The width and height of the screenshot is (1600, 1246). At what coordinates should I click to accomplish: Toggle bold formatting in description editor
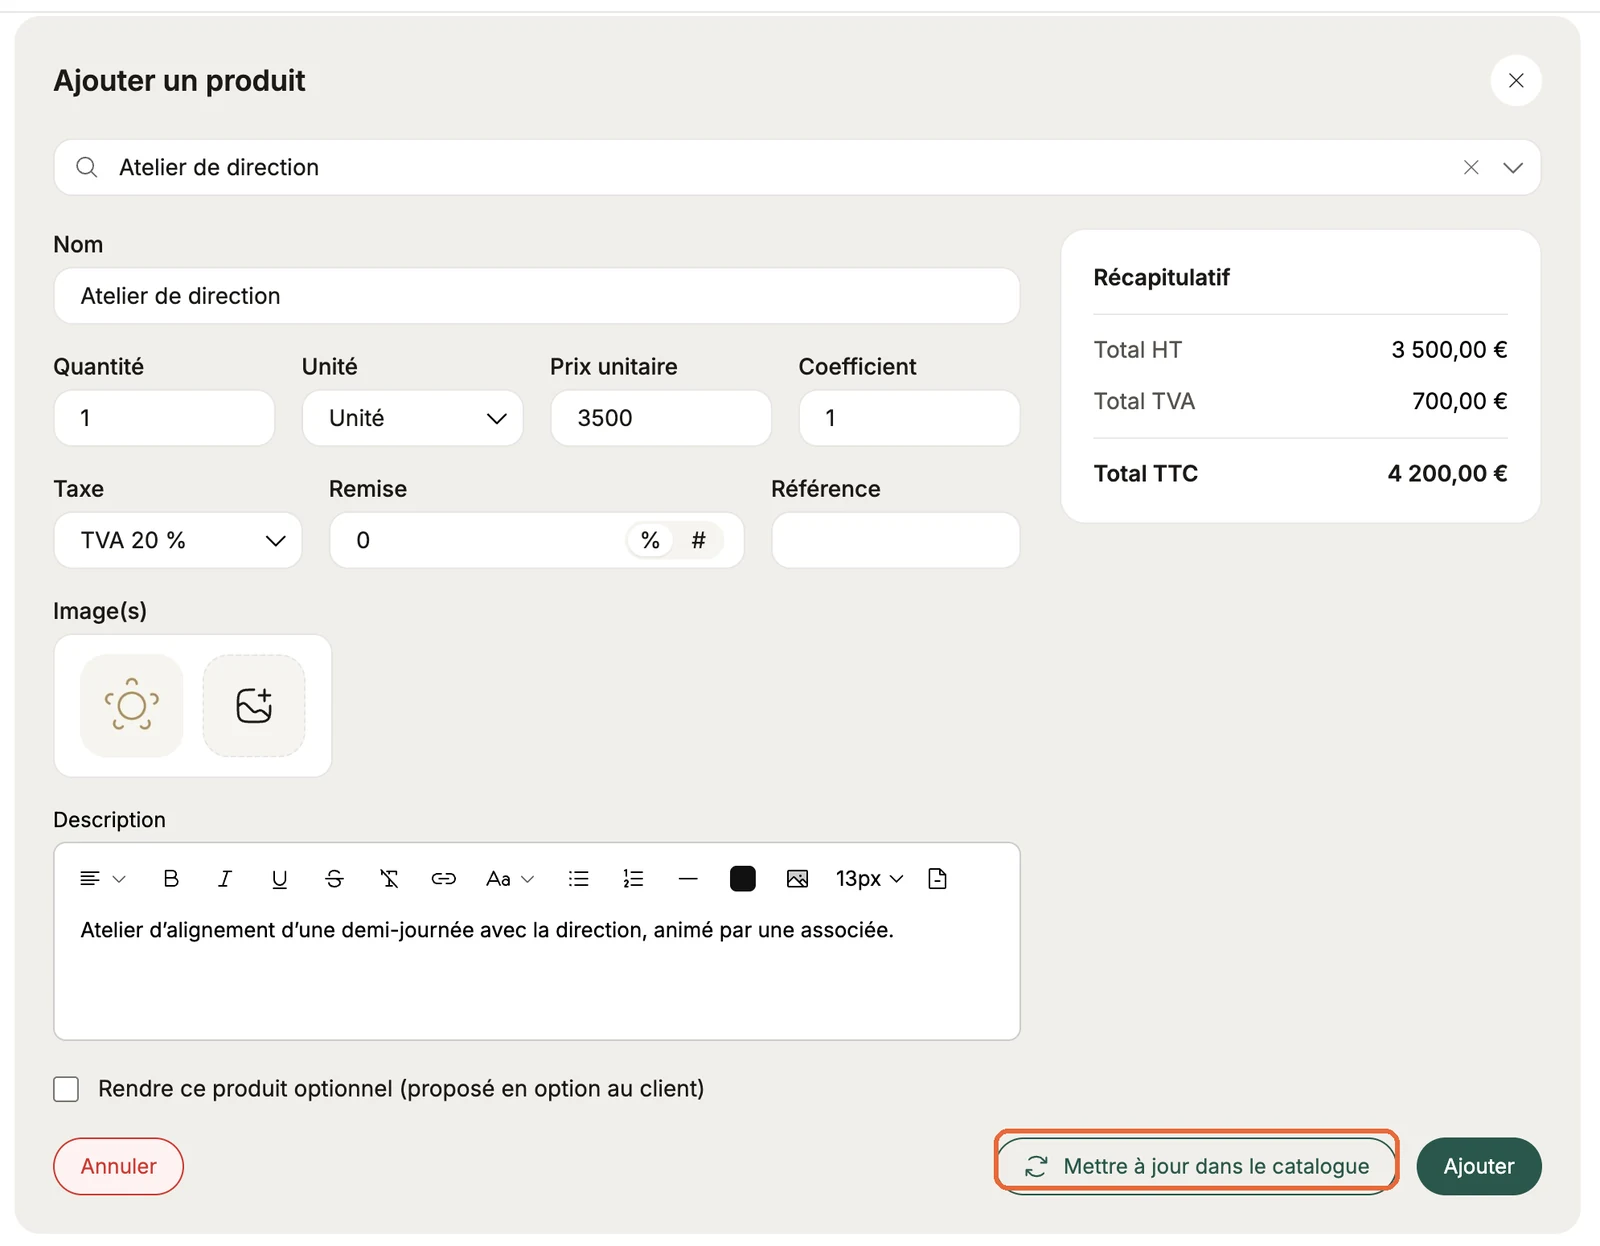(171, 879)
